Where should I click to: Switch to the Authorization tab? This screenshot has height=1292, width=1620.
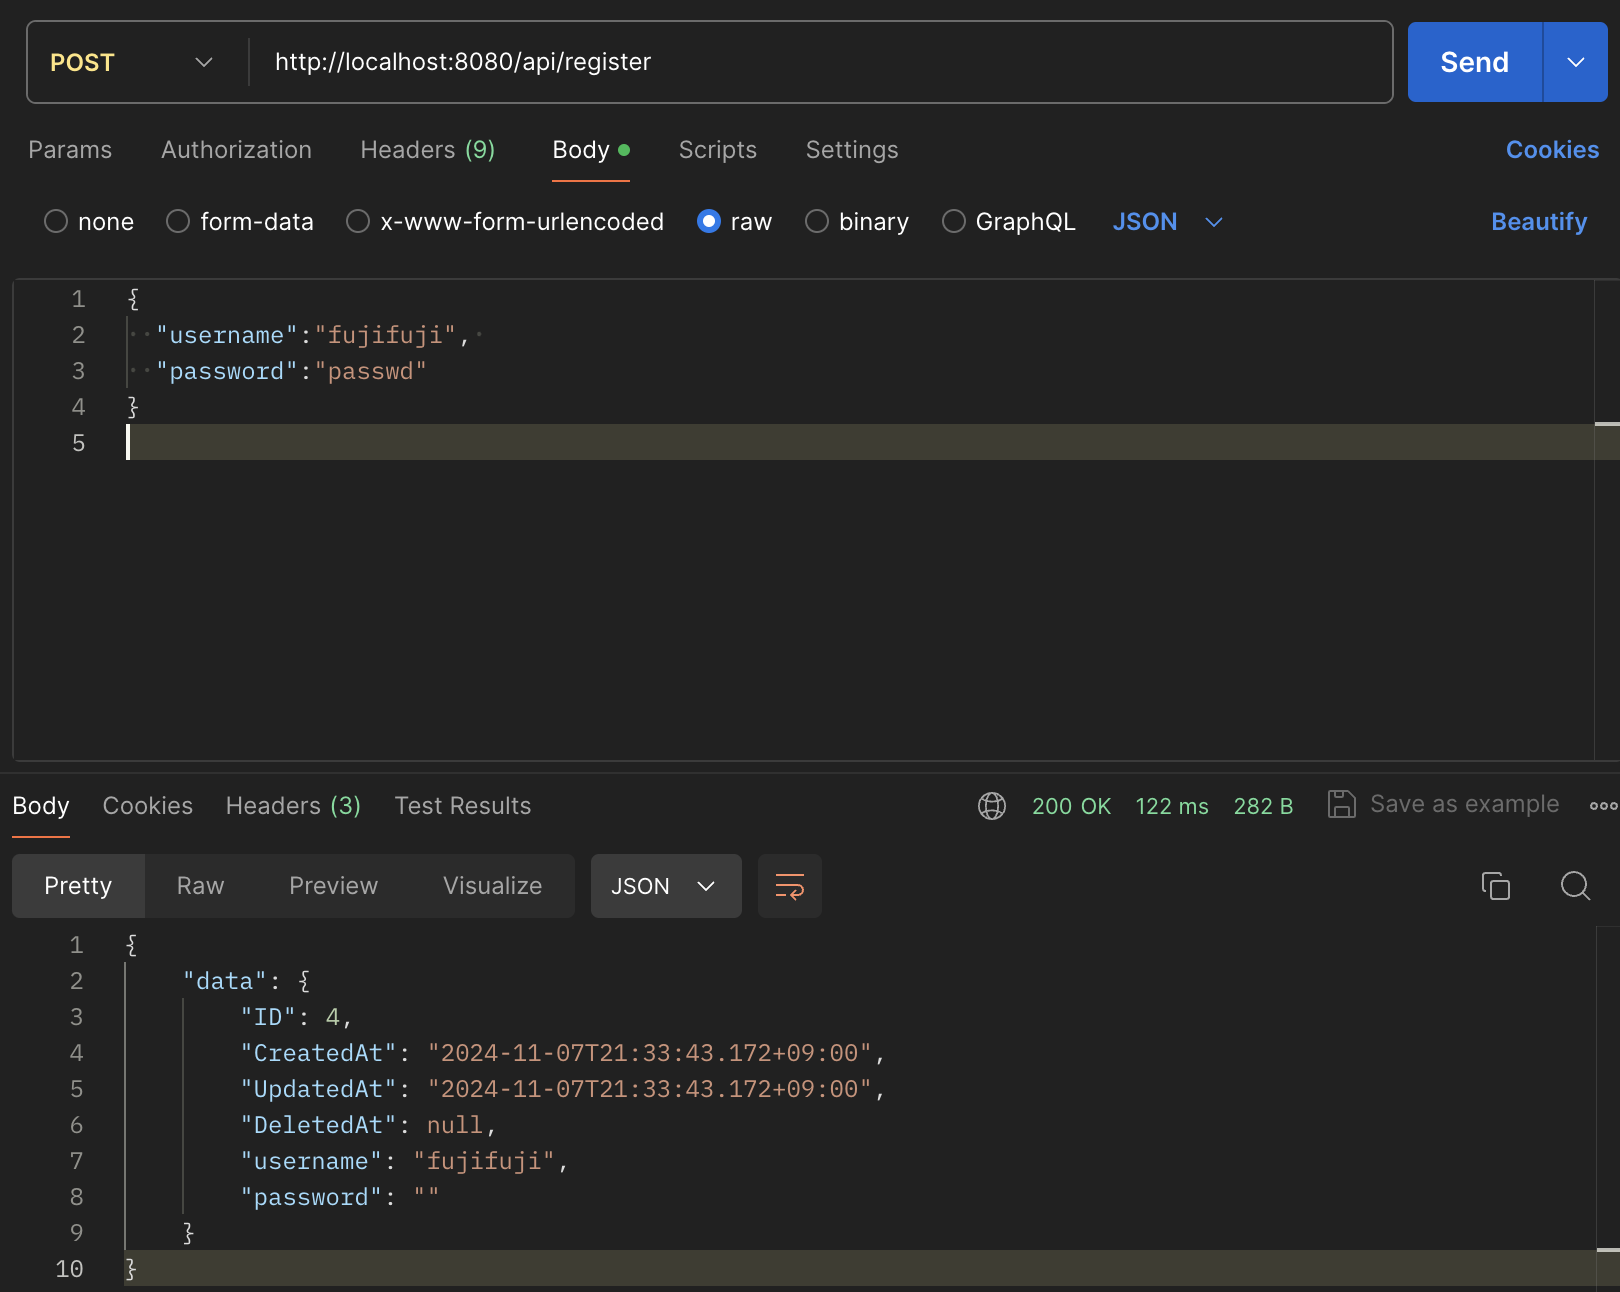click(236, 149)
